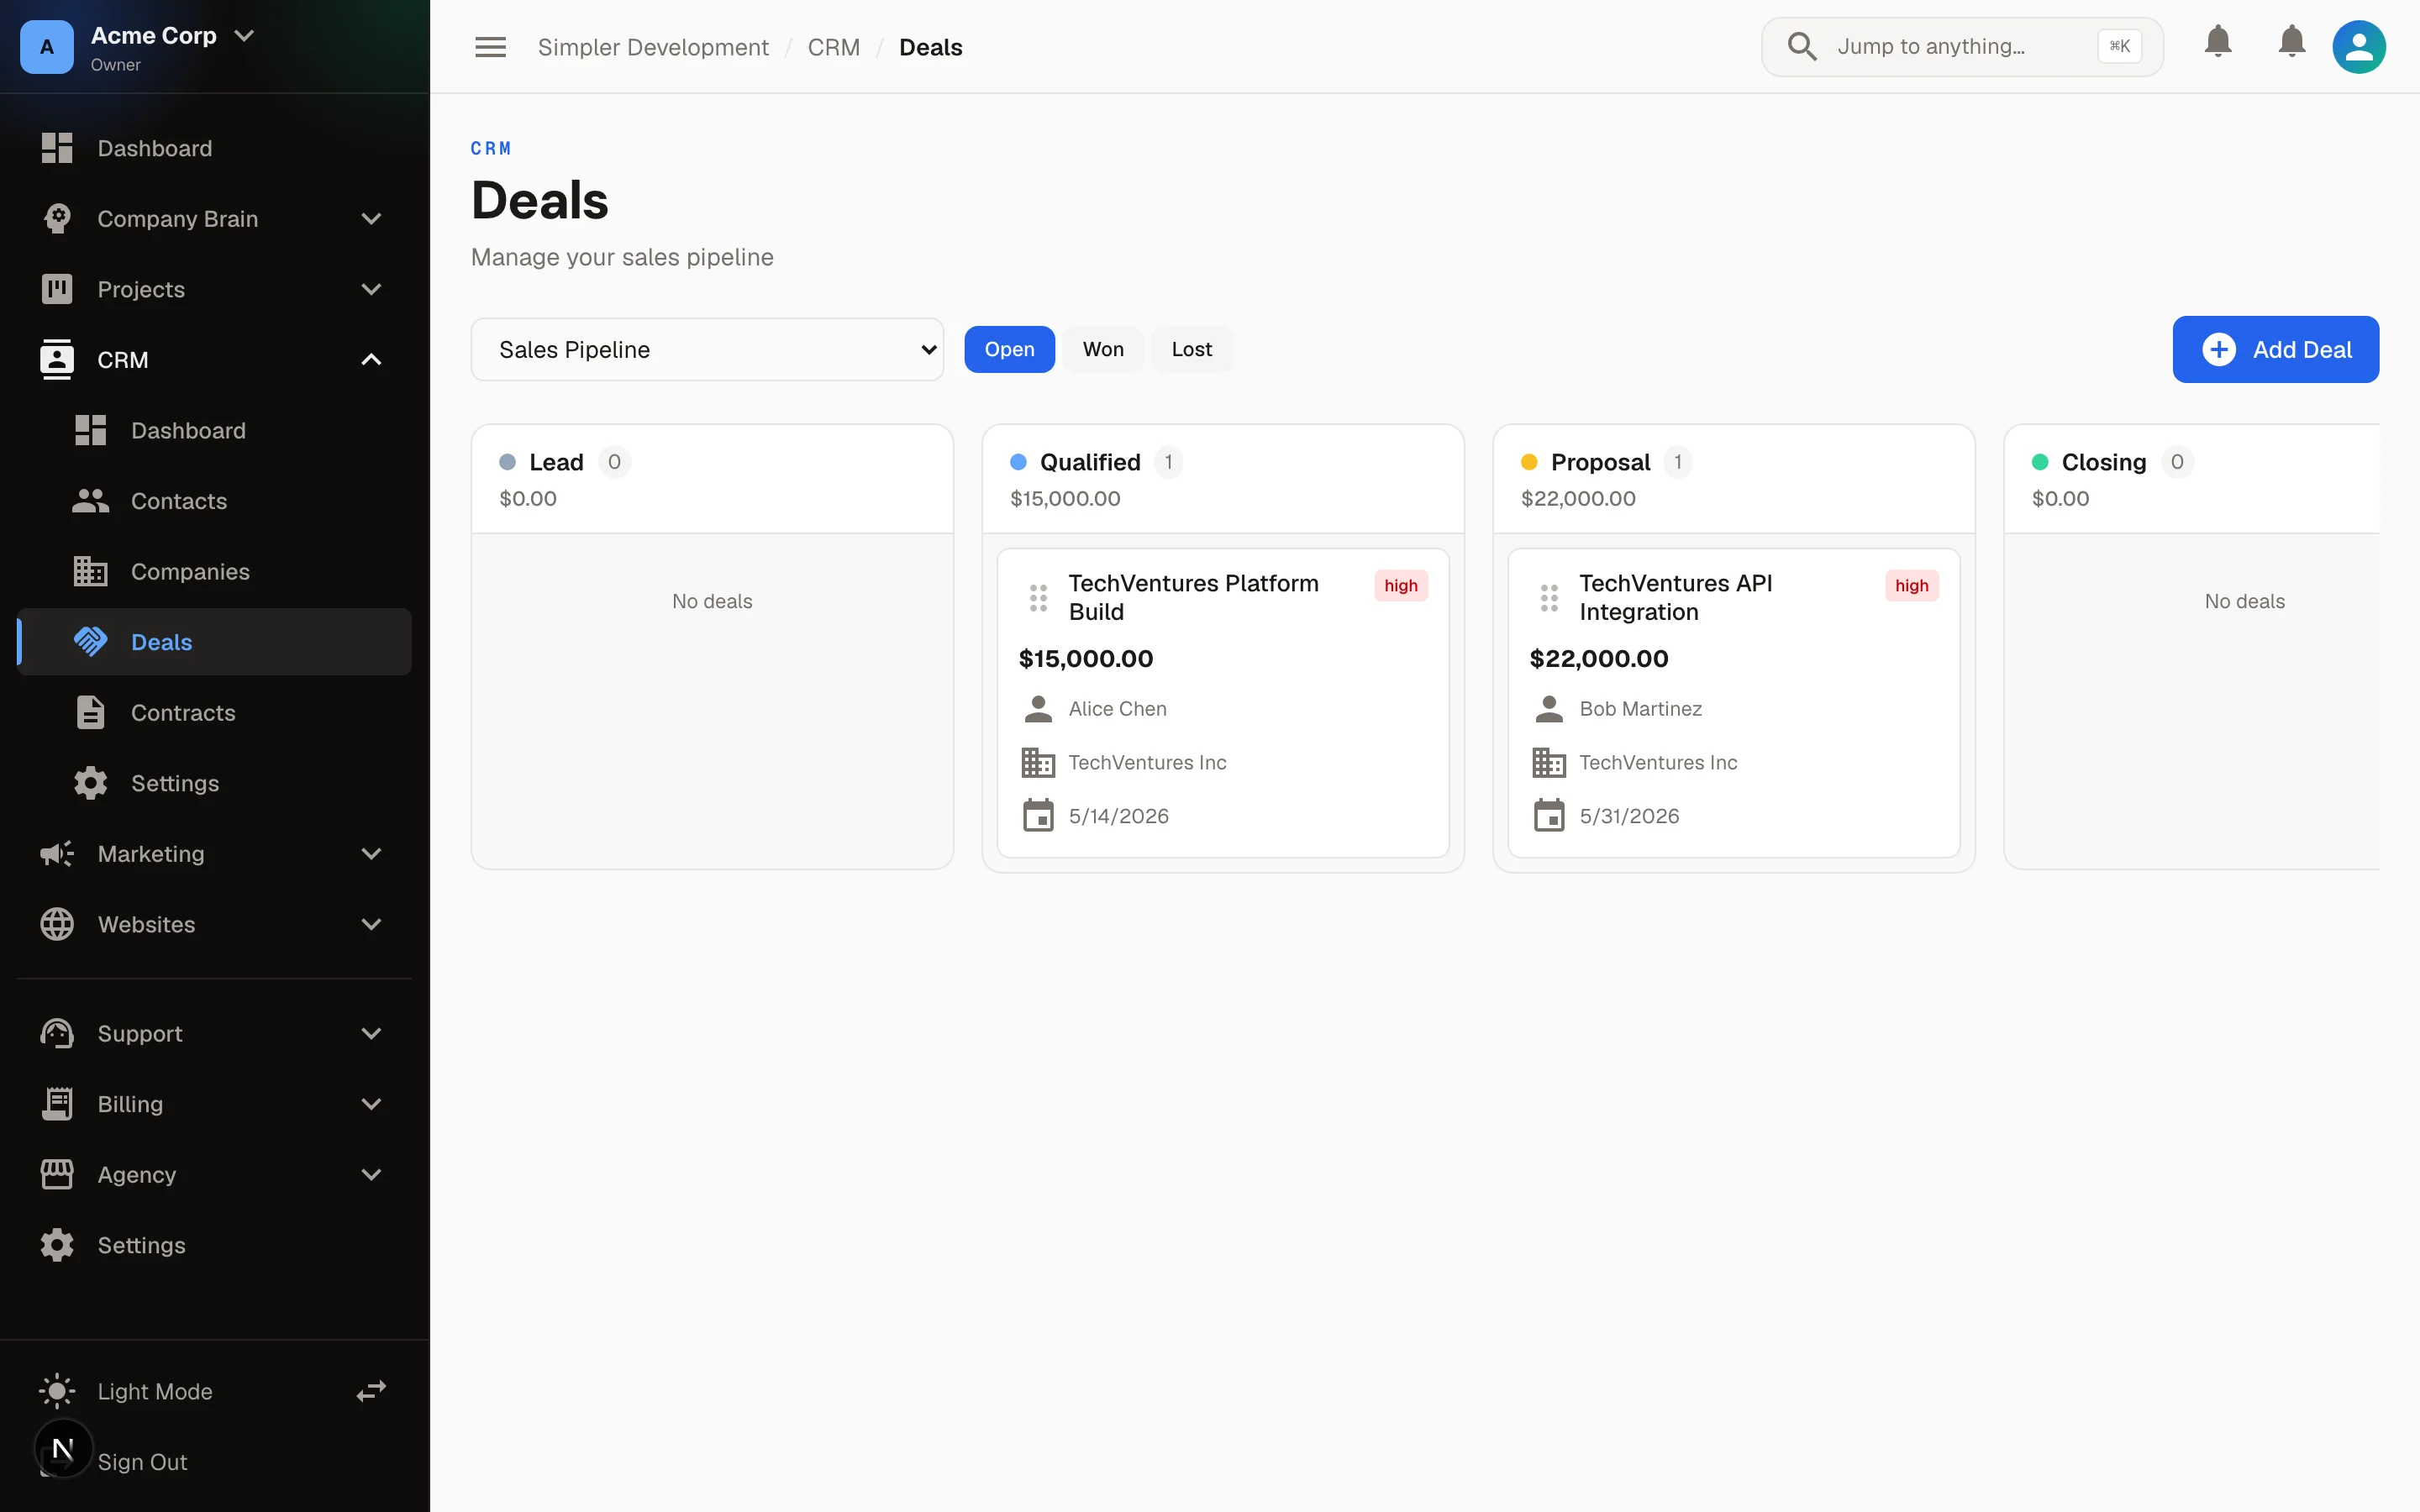2420x1512 pixels.
Task: Click Simpler Development breadcrumb link
Action: point(653,47)
